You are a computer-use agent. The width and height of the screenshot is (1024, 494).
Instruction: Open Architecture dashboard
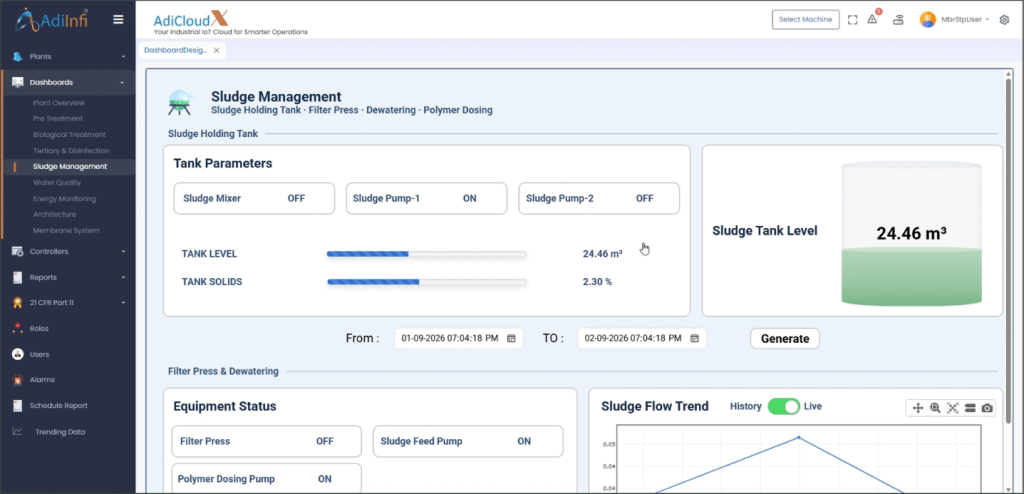pos(55,214)
